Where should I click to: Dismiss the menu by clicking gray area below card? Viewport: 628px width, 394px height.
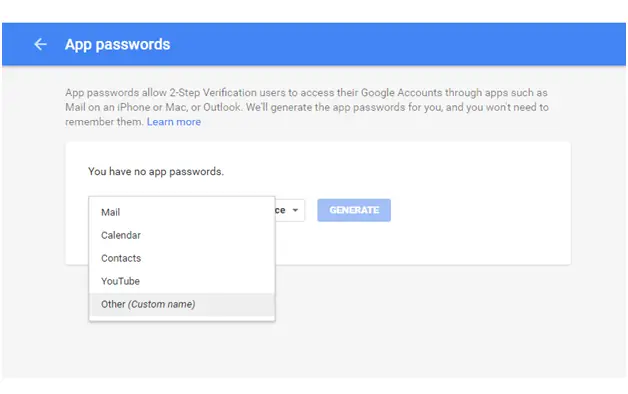401,320
